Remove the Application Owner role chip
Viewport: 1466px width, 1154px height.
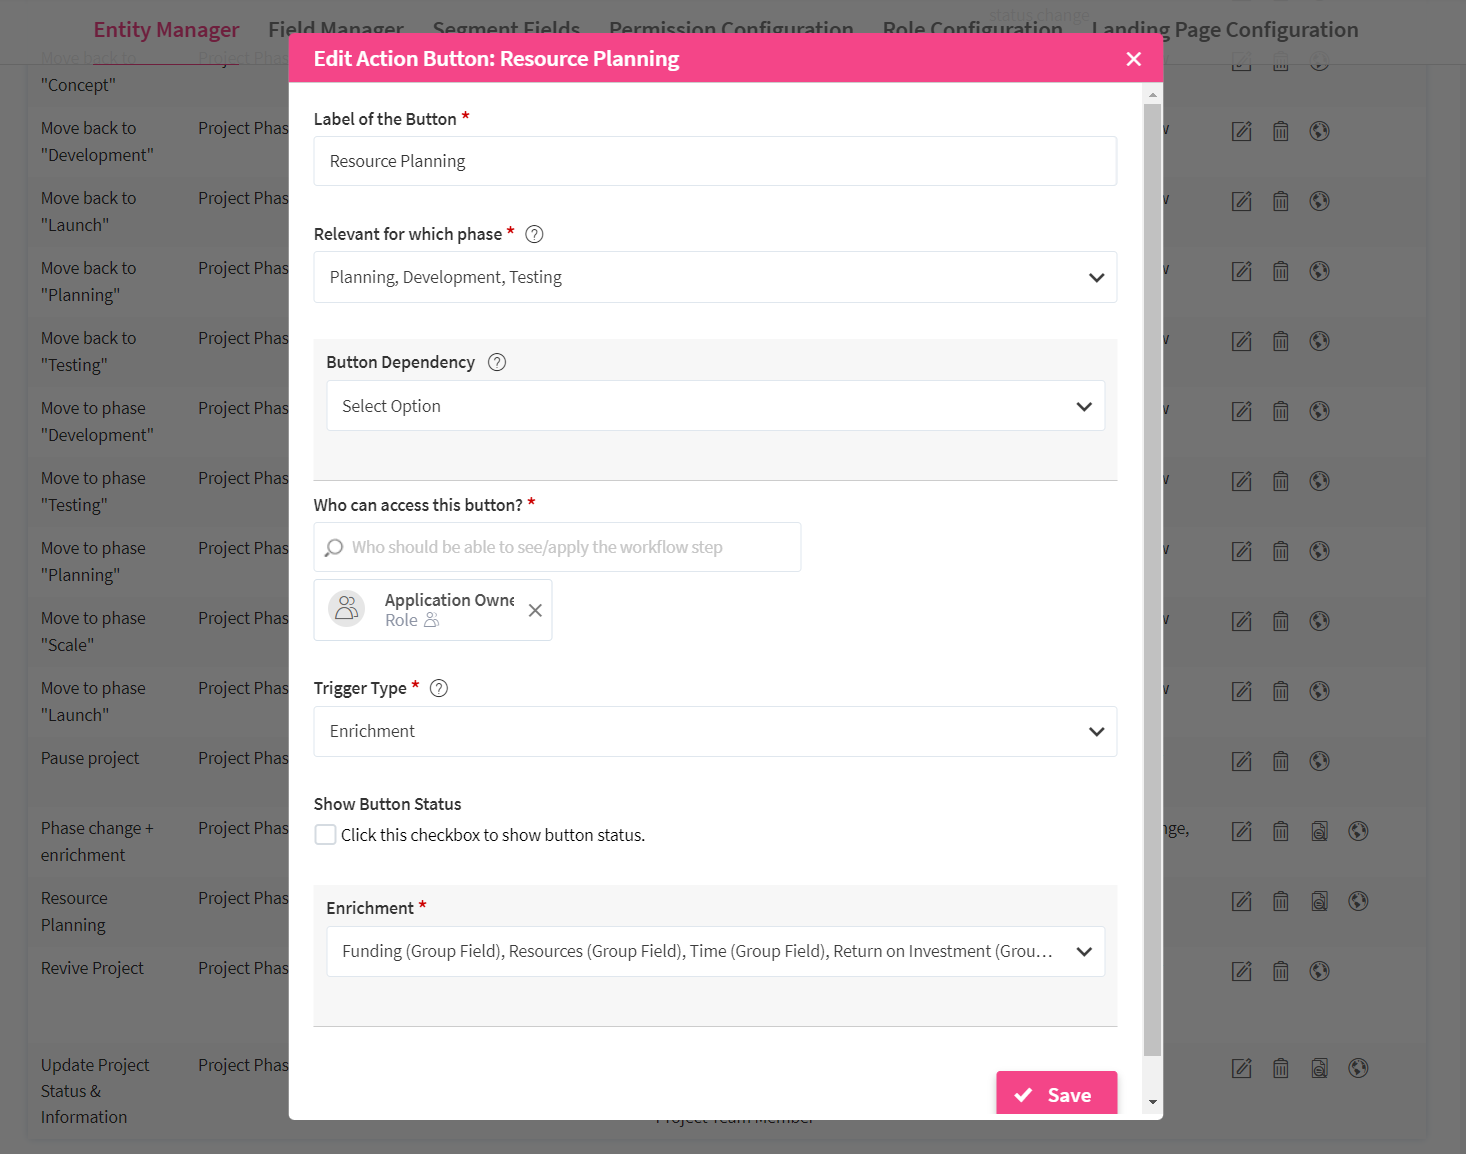click(535, 610)
